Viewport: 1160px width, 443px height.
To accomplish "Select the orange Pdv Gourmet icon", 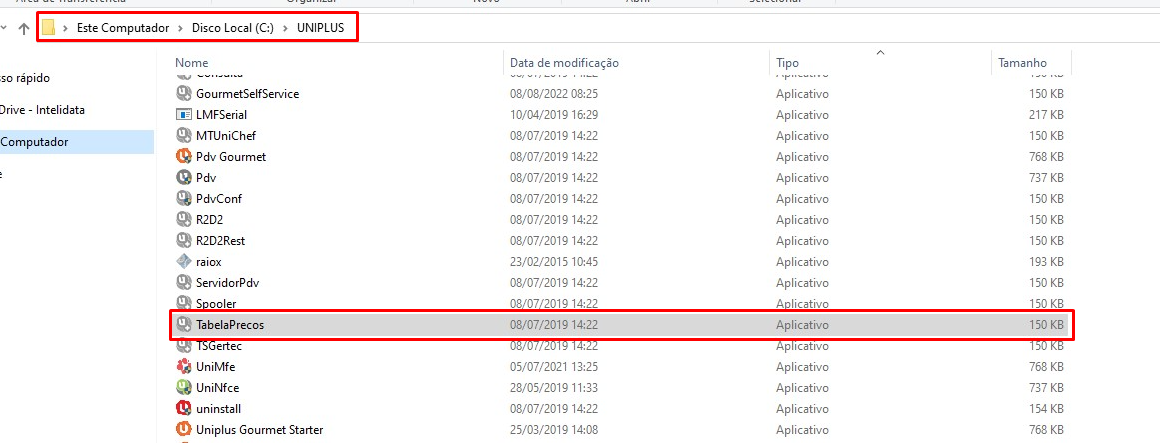I will pyautogui.click(x=183, y=157).
